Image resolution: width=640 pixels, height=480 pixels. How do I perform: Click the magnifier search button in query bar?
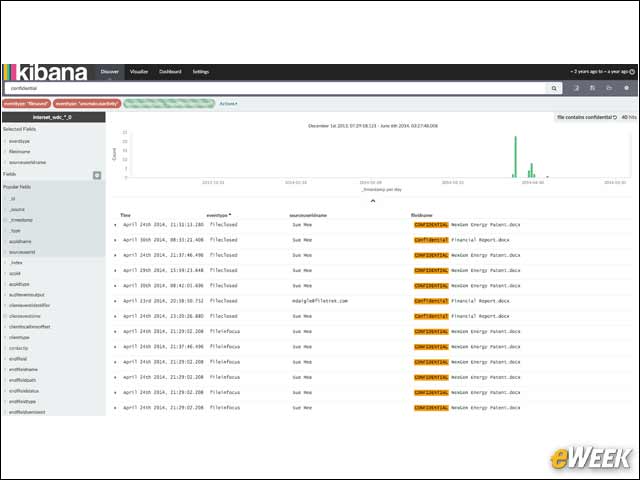click(x=553, y=88)
